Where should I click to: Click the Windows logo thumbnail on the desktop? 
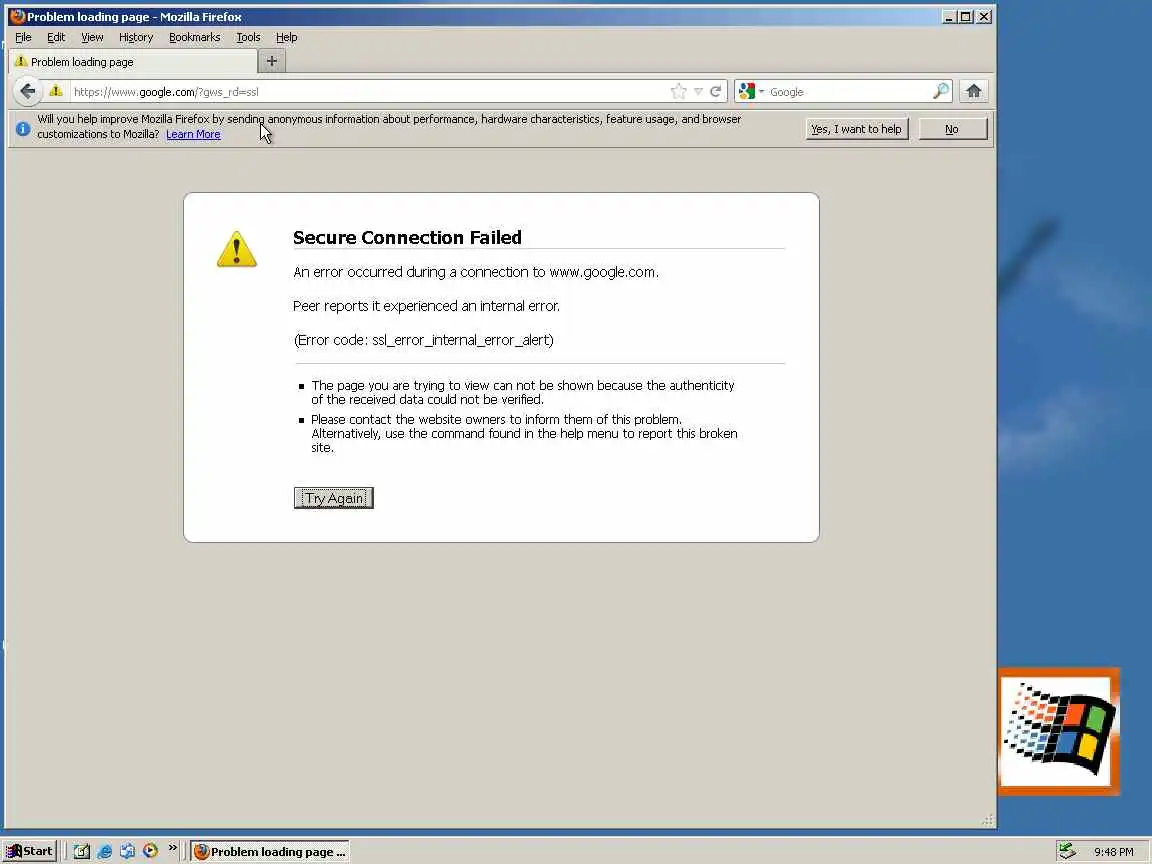coord(1059,731)
